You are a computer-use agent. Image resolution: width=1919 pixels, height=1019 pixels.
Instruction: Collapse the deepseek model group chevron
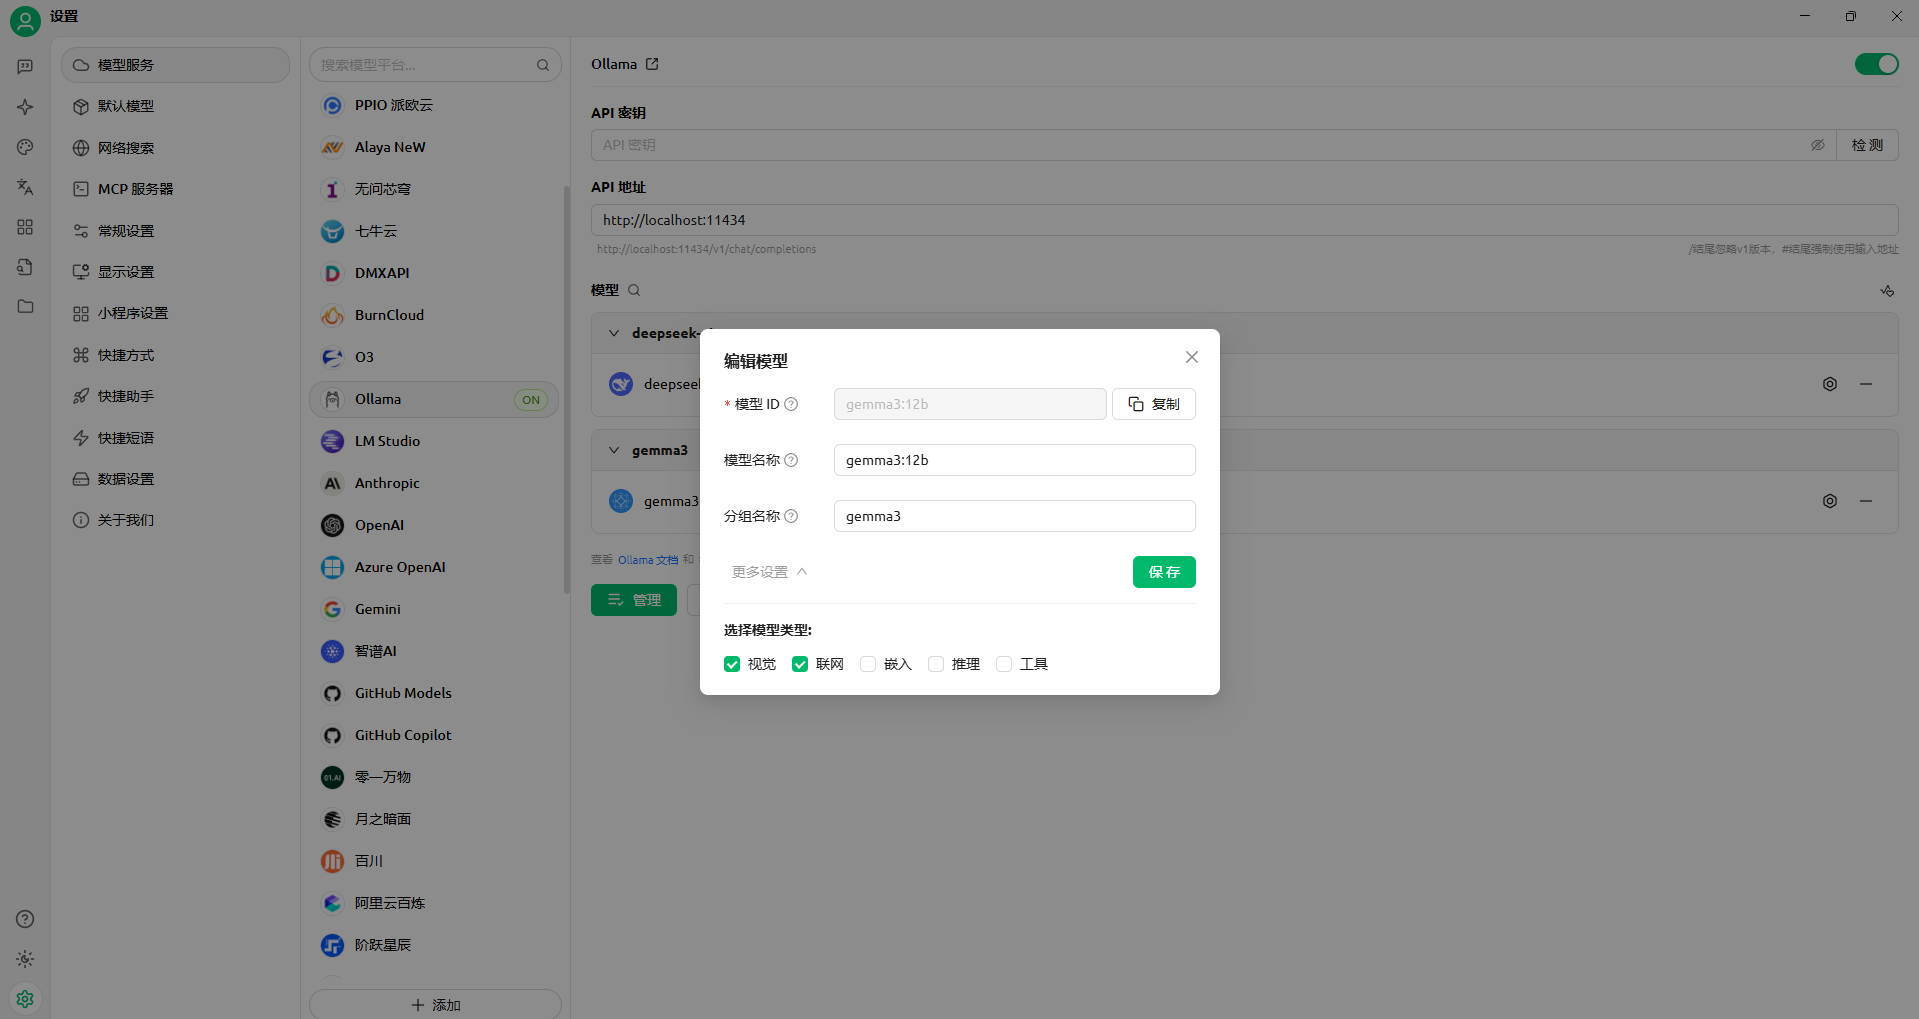click(614, 333)
